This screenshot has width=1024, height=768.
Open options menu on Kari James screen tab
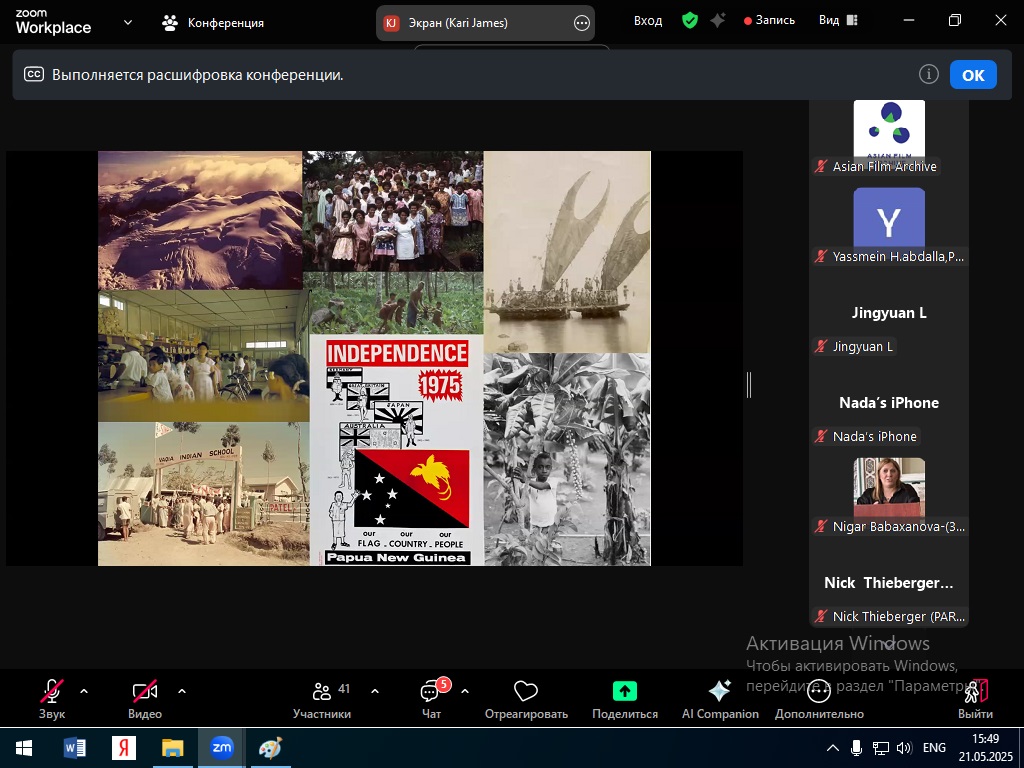click(581, 24)
